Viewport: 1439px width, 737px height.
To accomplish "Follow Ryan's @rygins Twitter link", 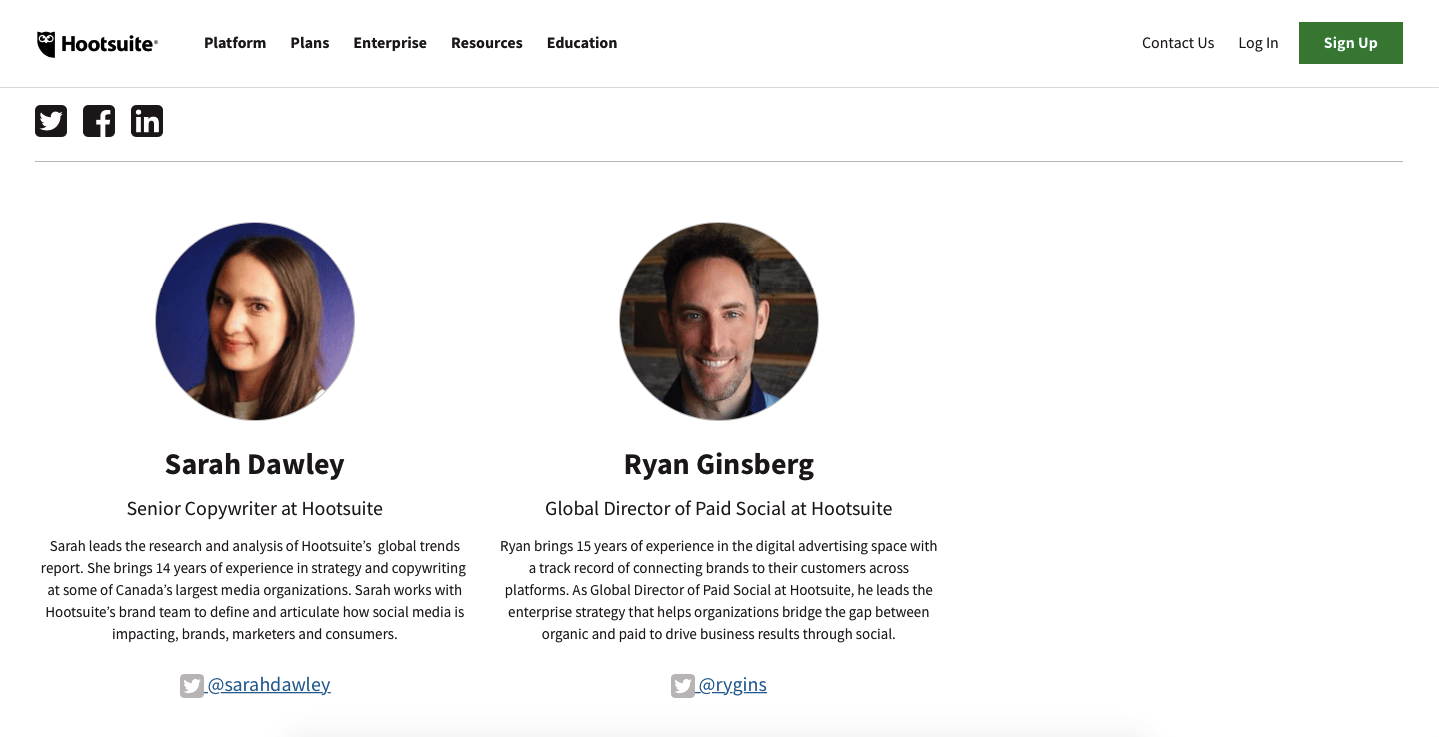I will pyautogui.click(x=732, y=684).
